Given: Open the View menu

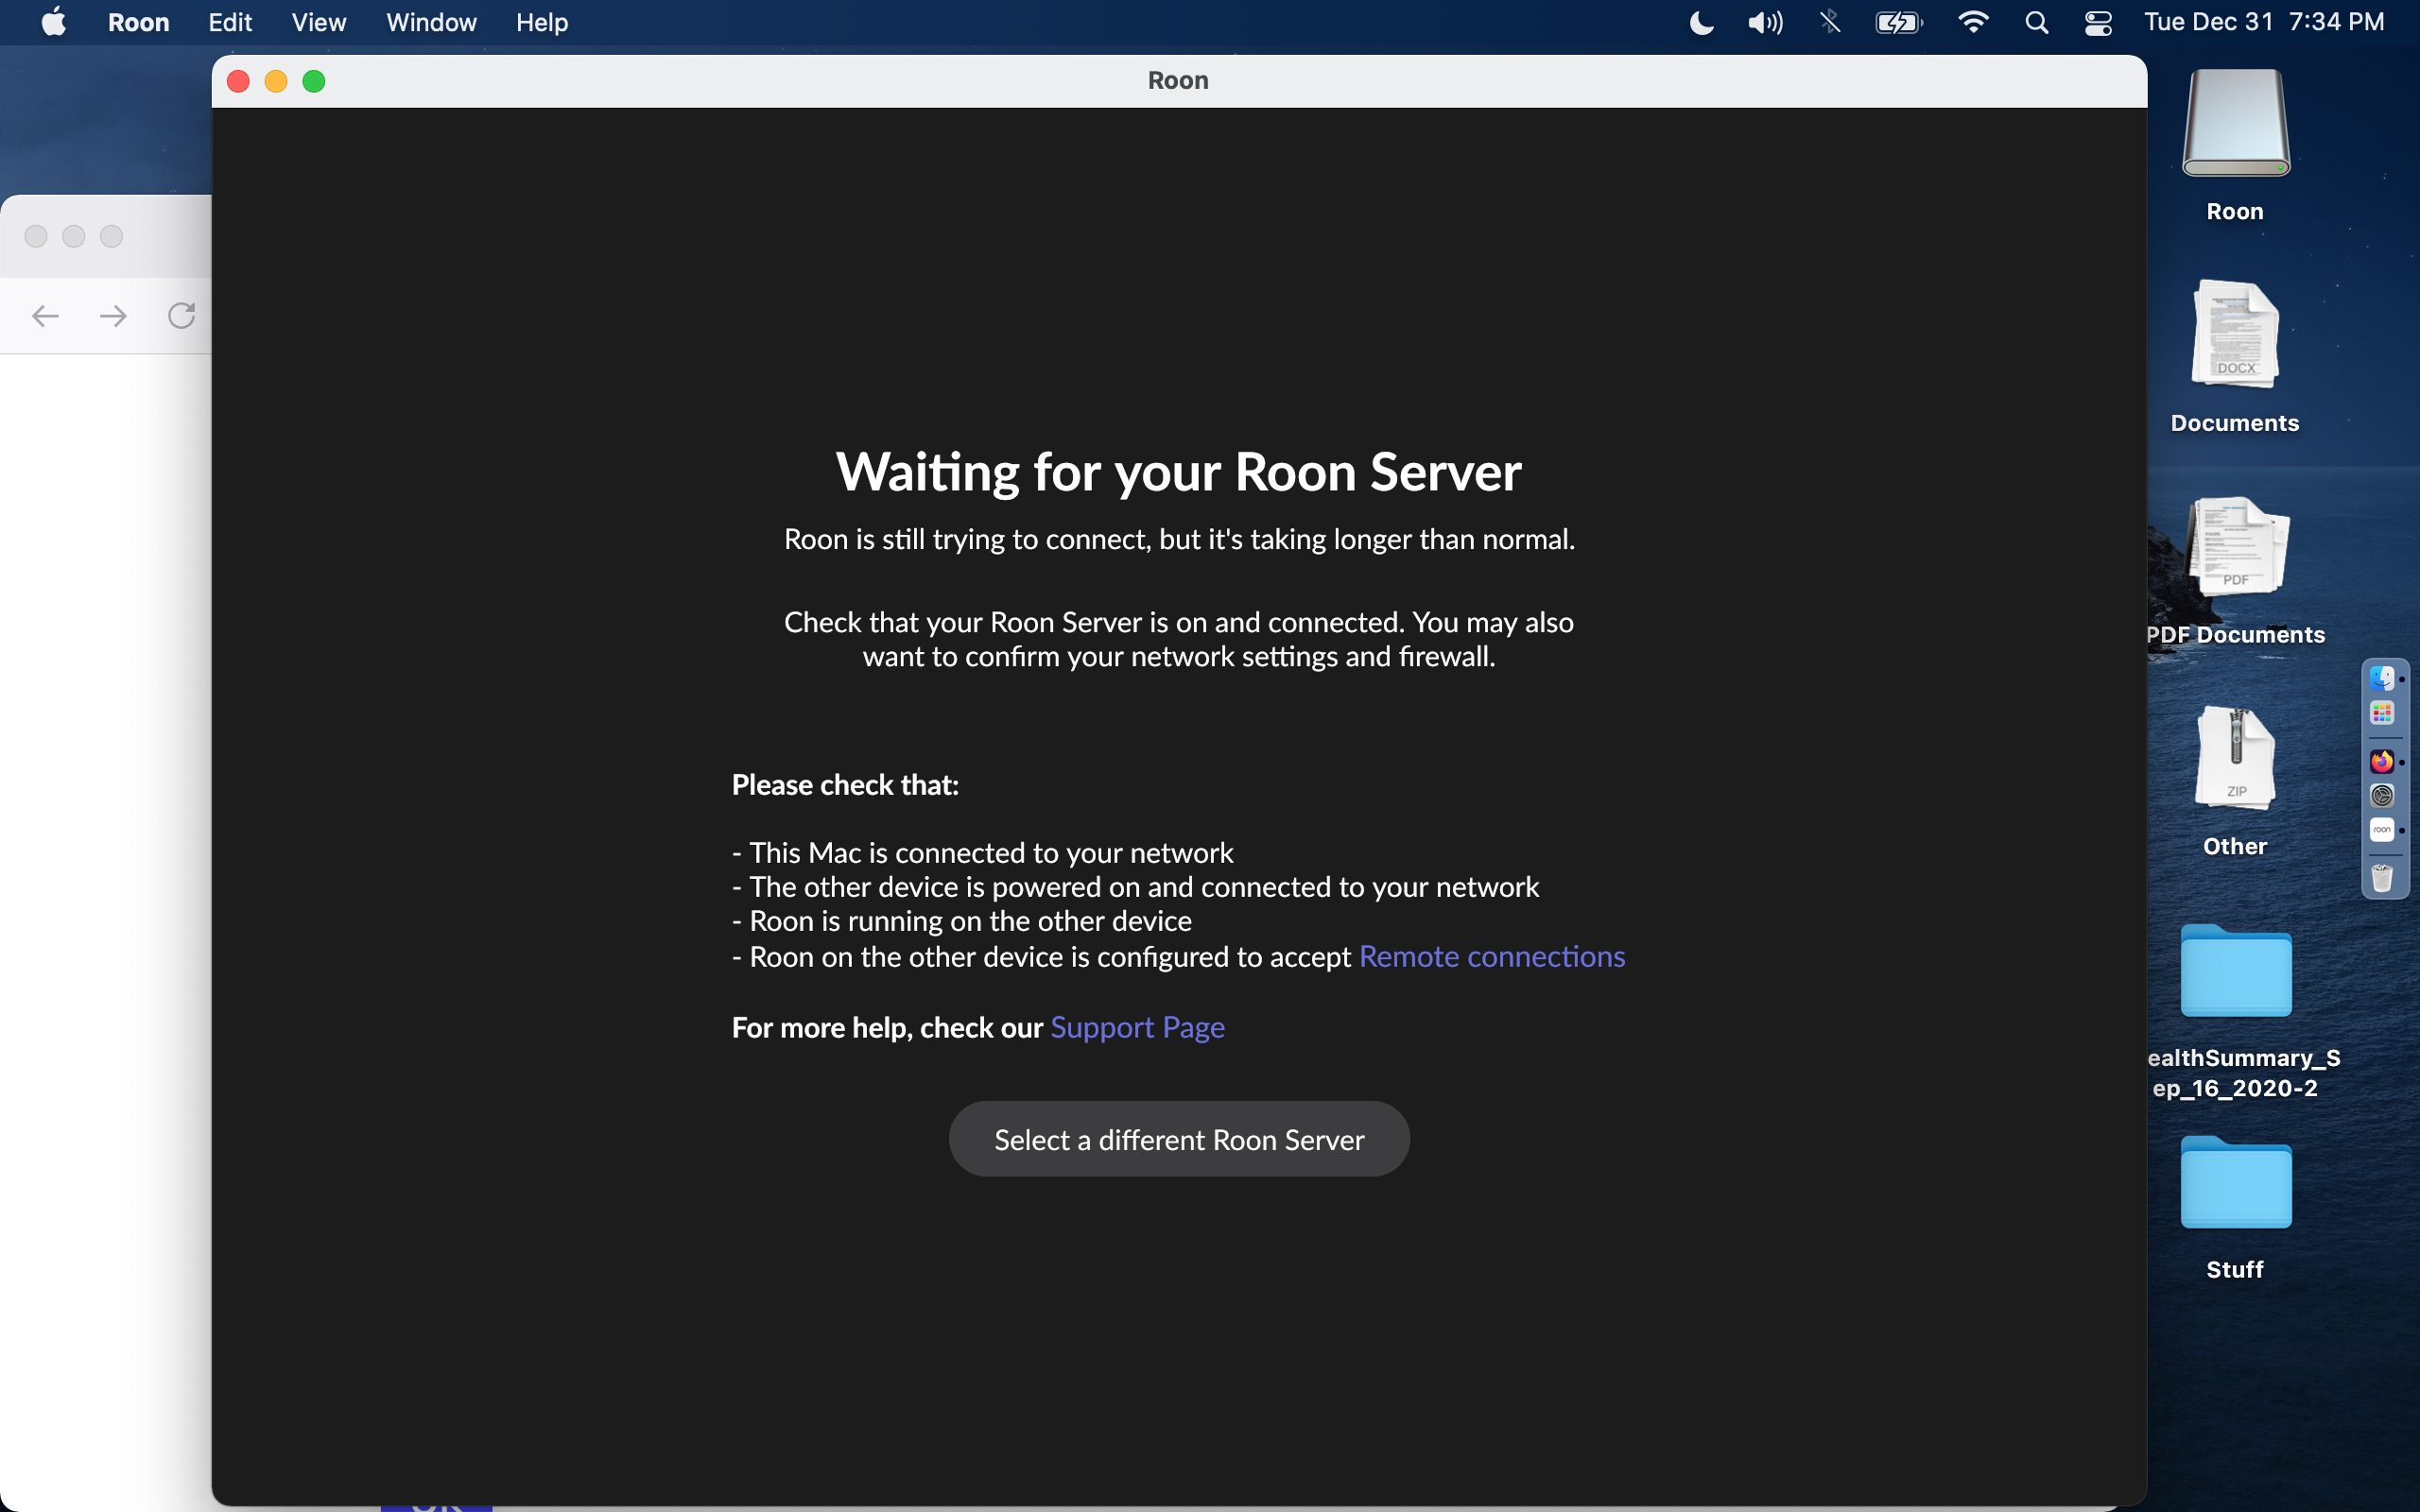Looking at the screenshot, I should click(319, 22).
